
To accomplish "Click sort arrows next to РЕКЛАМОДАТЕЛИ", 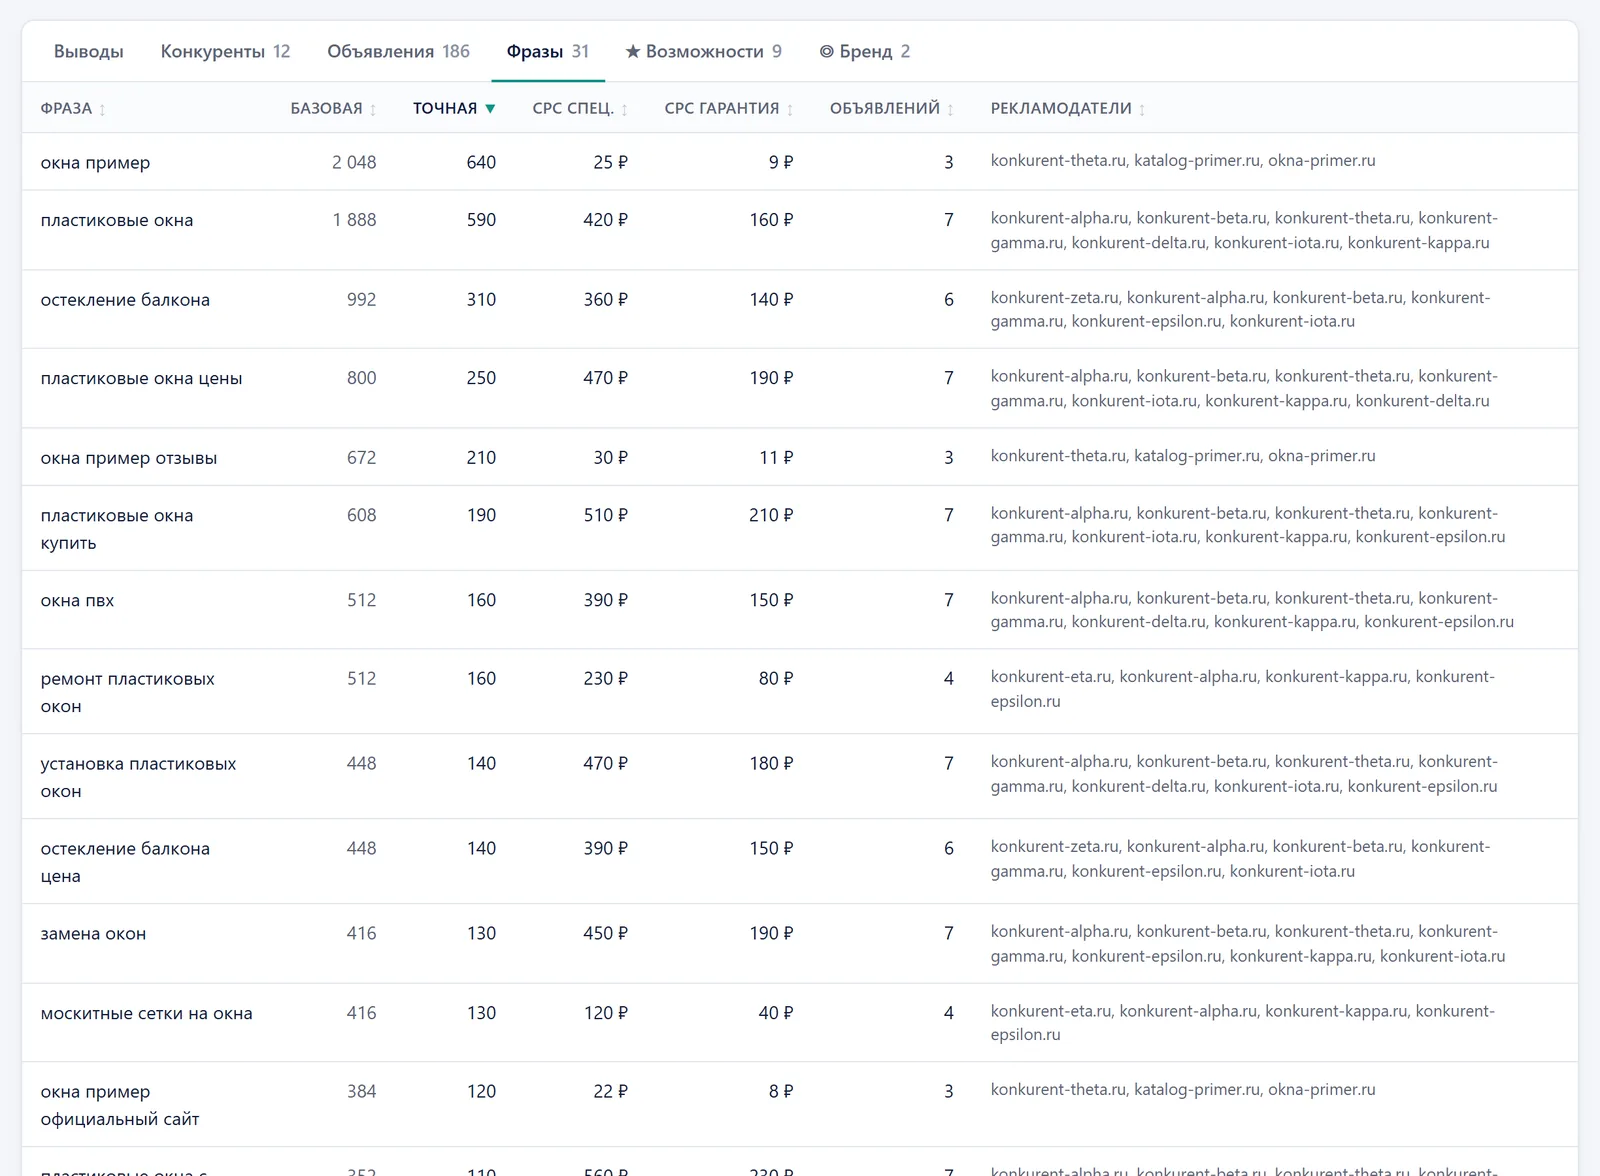I will coord(1142,109).
